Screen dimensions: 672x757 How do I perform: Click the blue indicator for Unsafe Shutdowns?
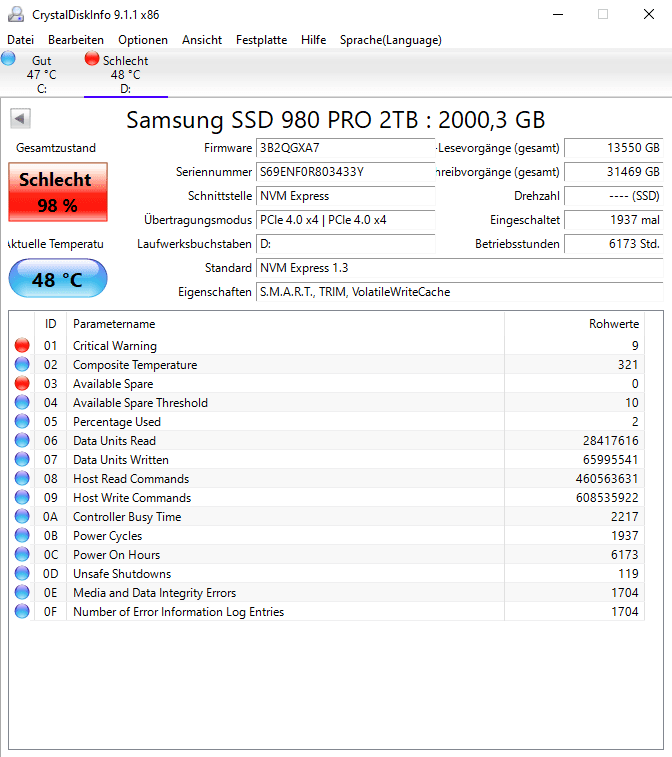click(22, 573)
